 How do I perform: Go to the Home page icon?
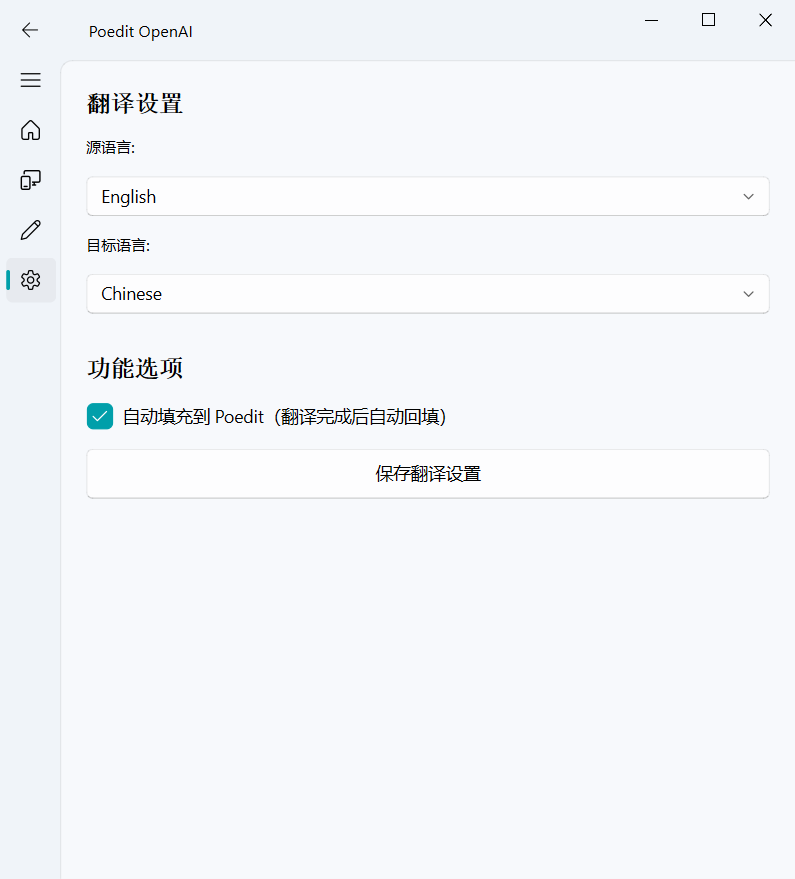click(x=30, y=130)
